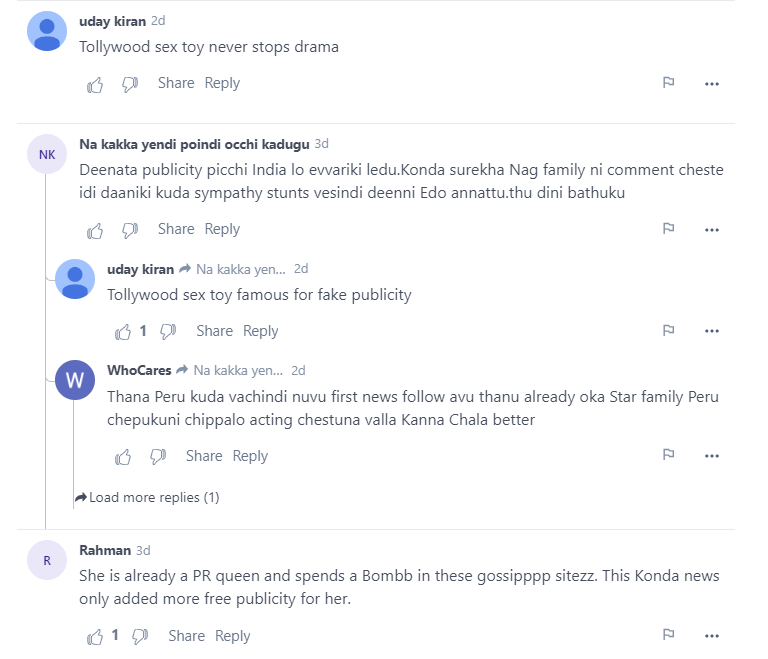Open Rahman's three-dot options menu

(711, 636)
